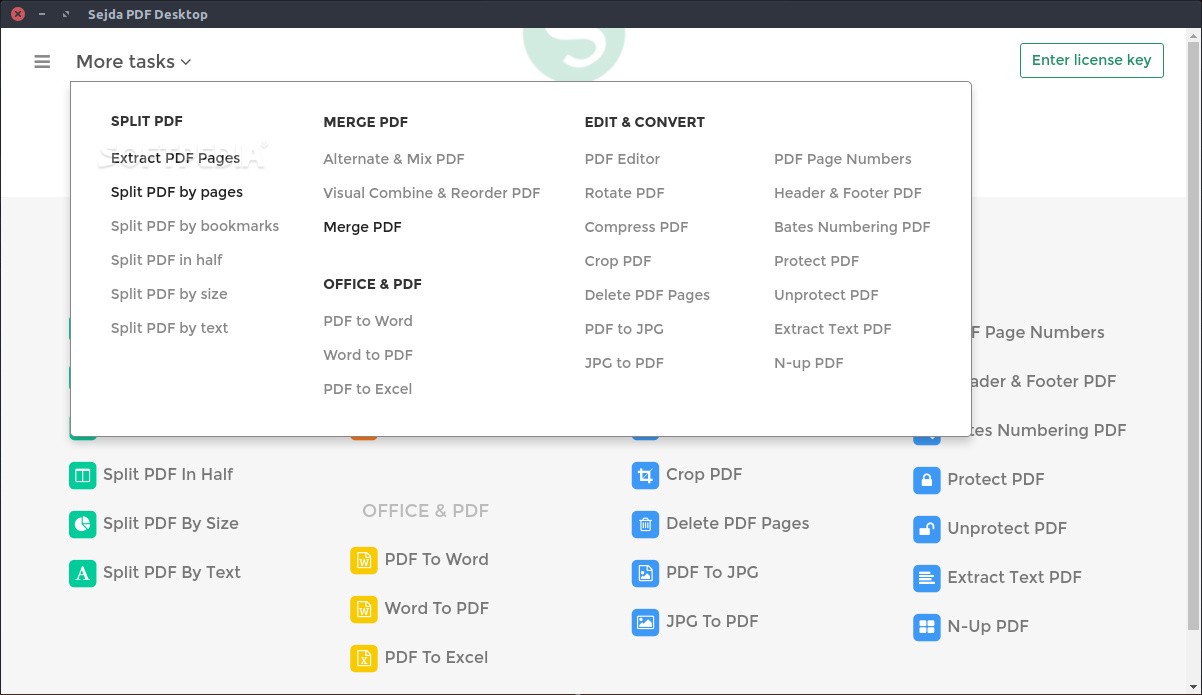Pick Crop PDF in the dropdown menu
Viewport: 1202px width, 695px height.
tap(618, 261)
